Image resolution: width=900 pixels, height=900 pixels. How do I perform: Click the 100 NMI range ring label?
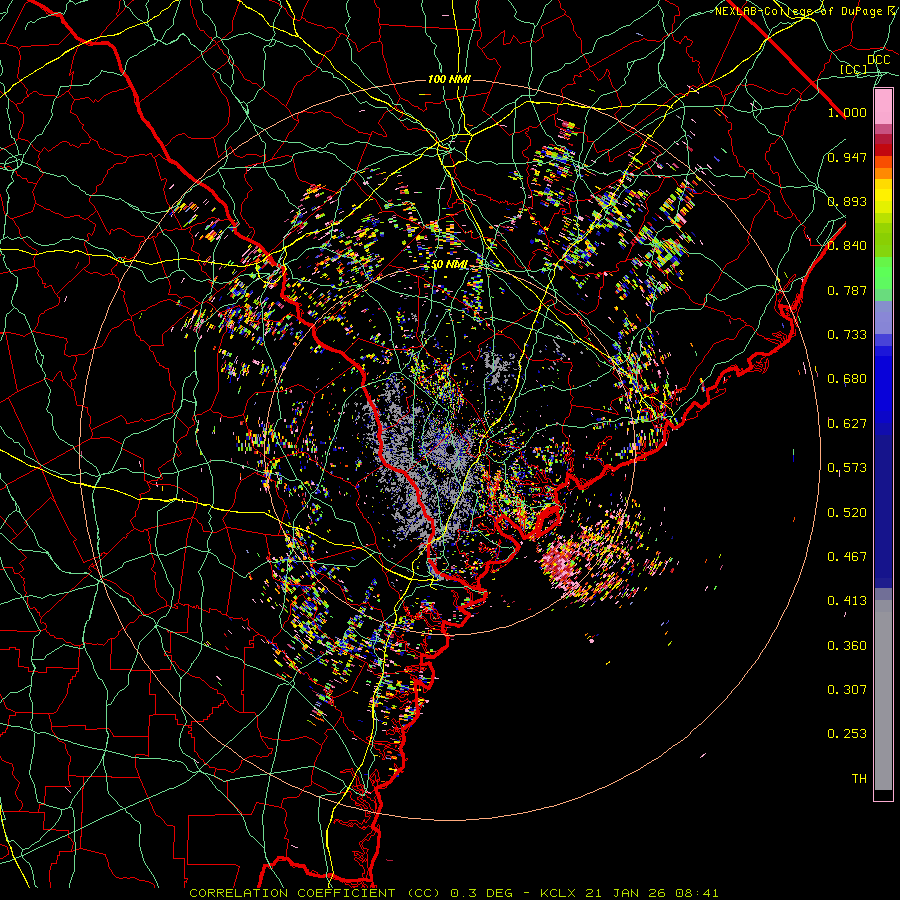click(x=449, y=79)
